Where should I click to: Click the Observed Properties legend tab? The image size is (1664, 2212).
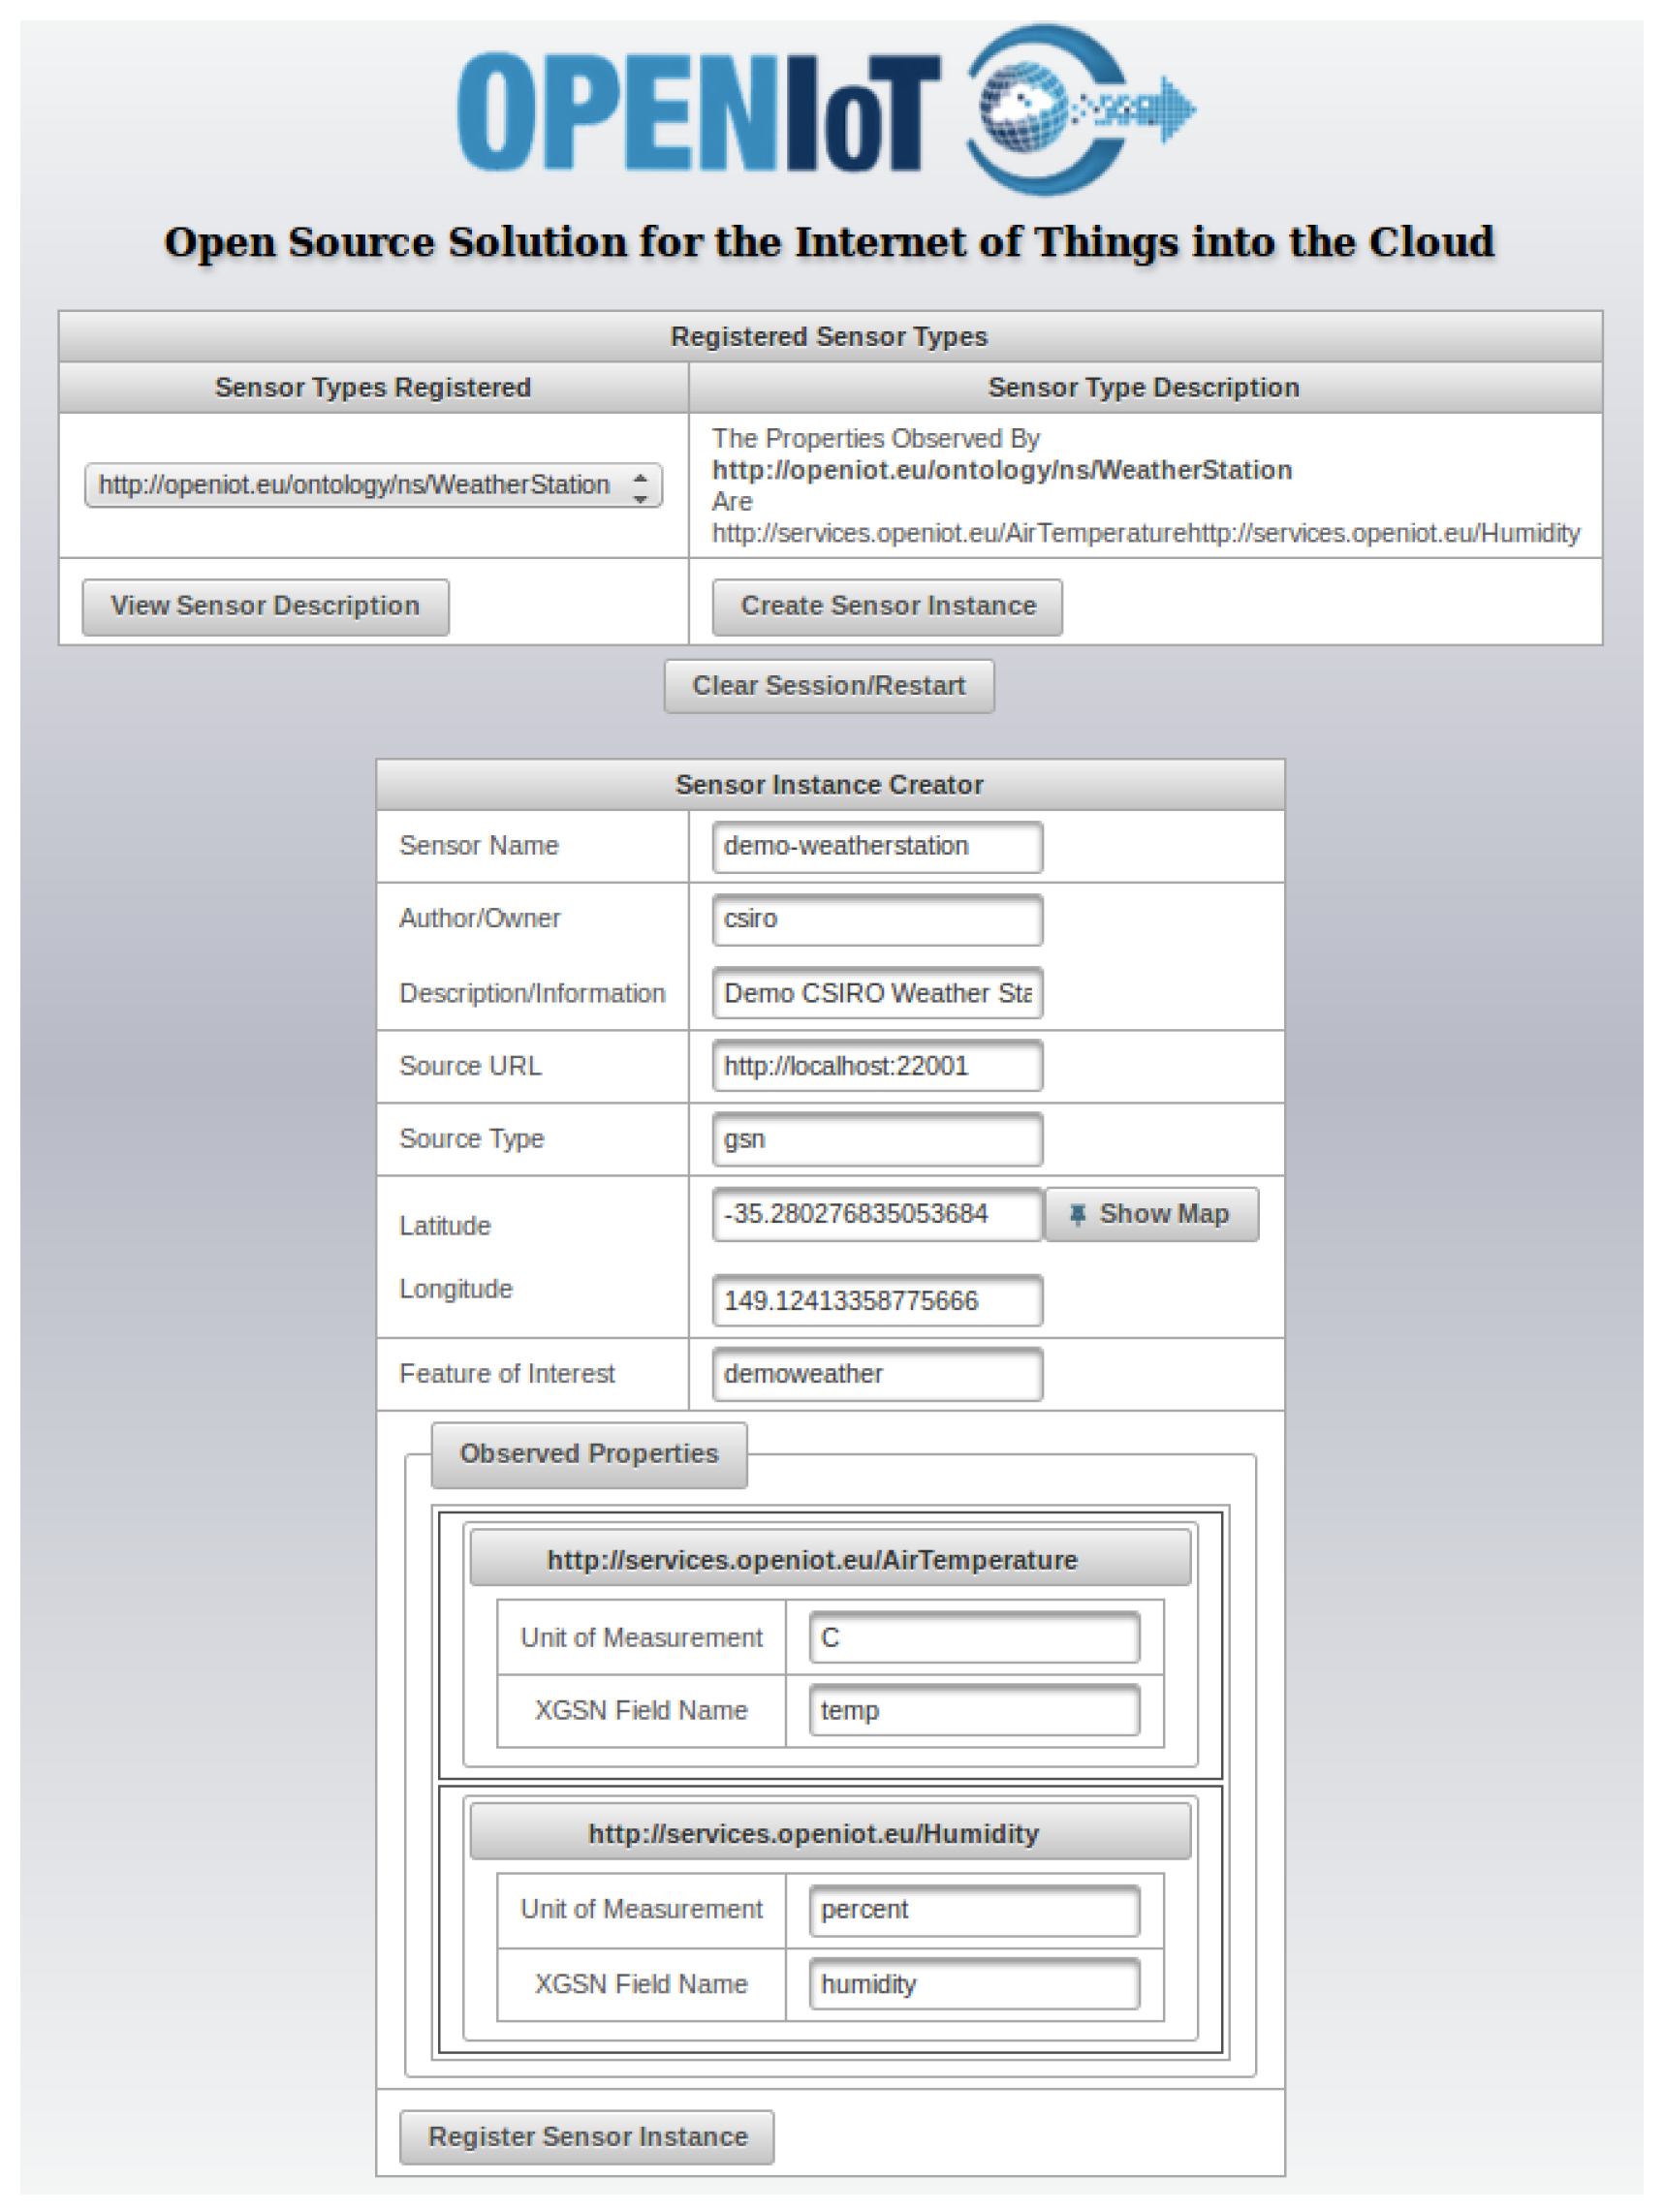point(589,1454)
